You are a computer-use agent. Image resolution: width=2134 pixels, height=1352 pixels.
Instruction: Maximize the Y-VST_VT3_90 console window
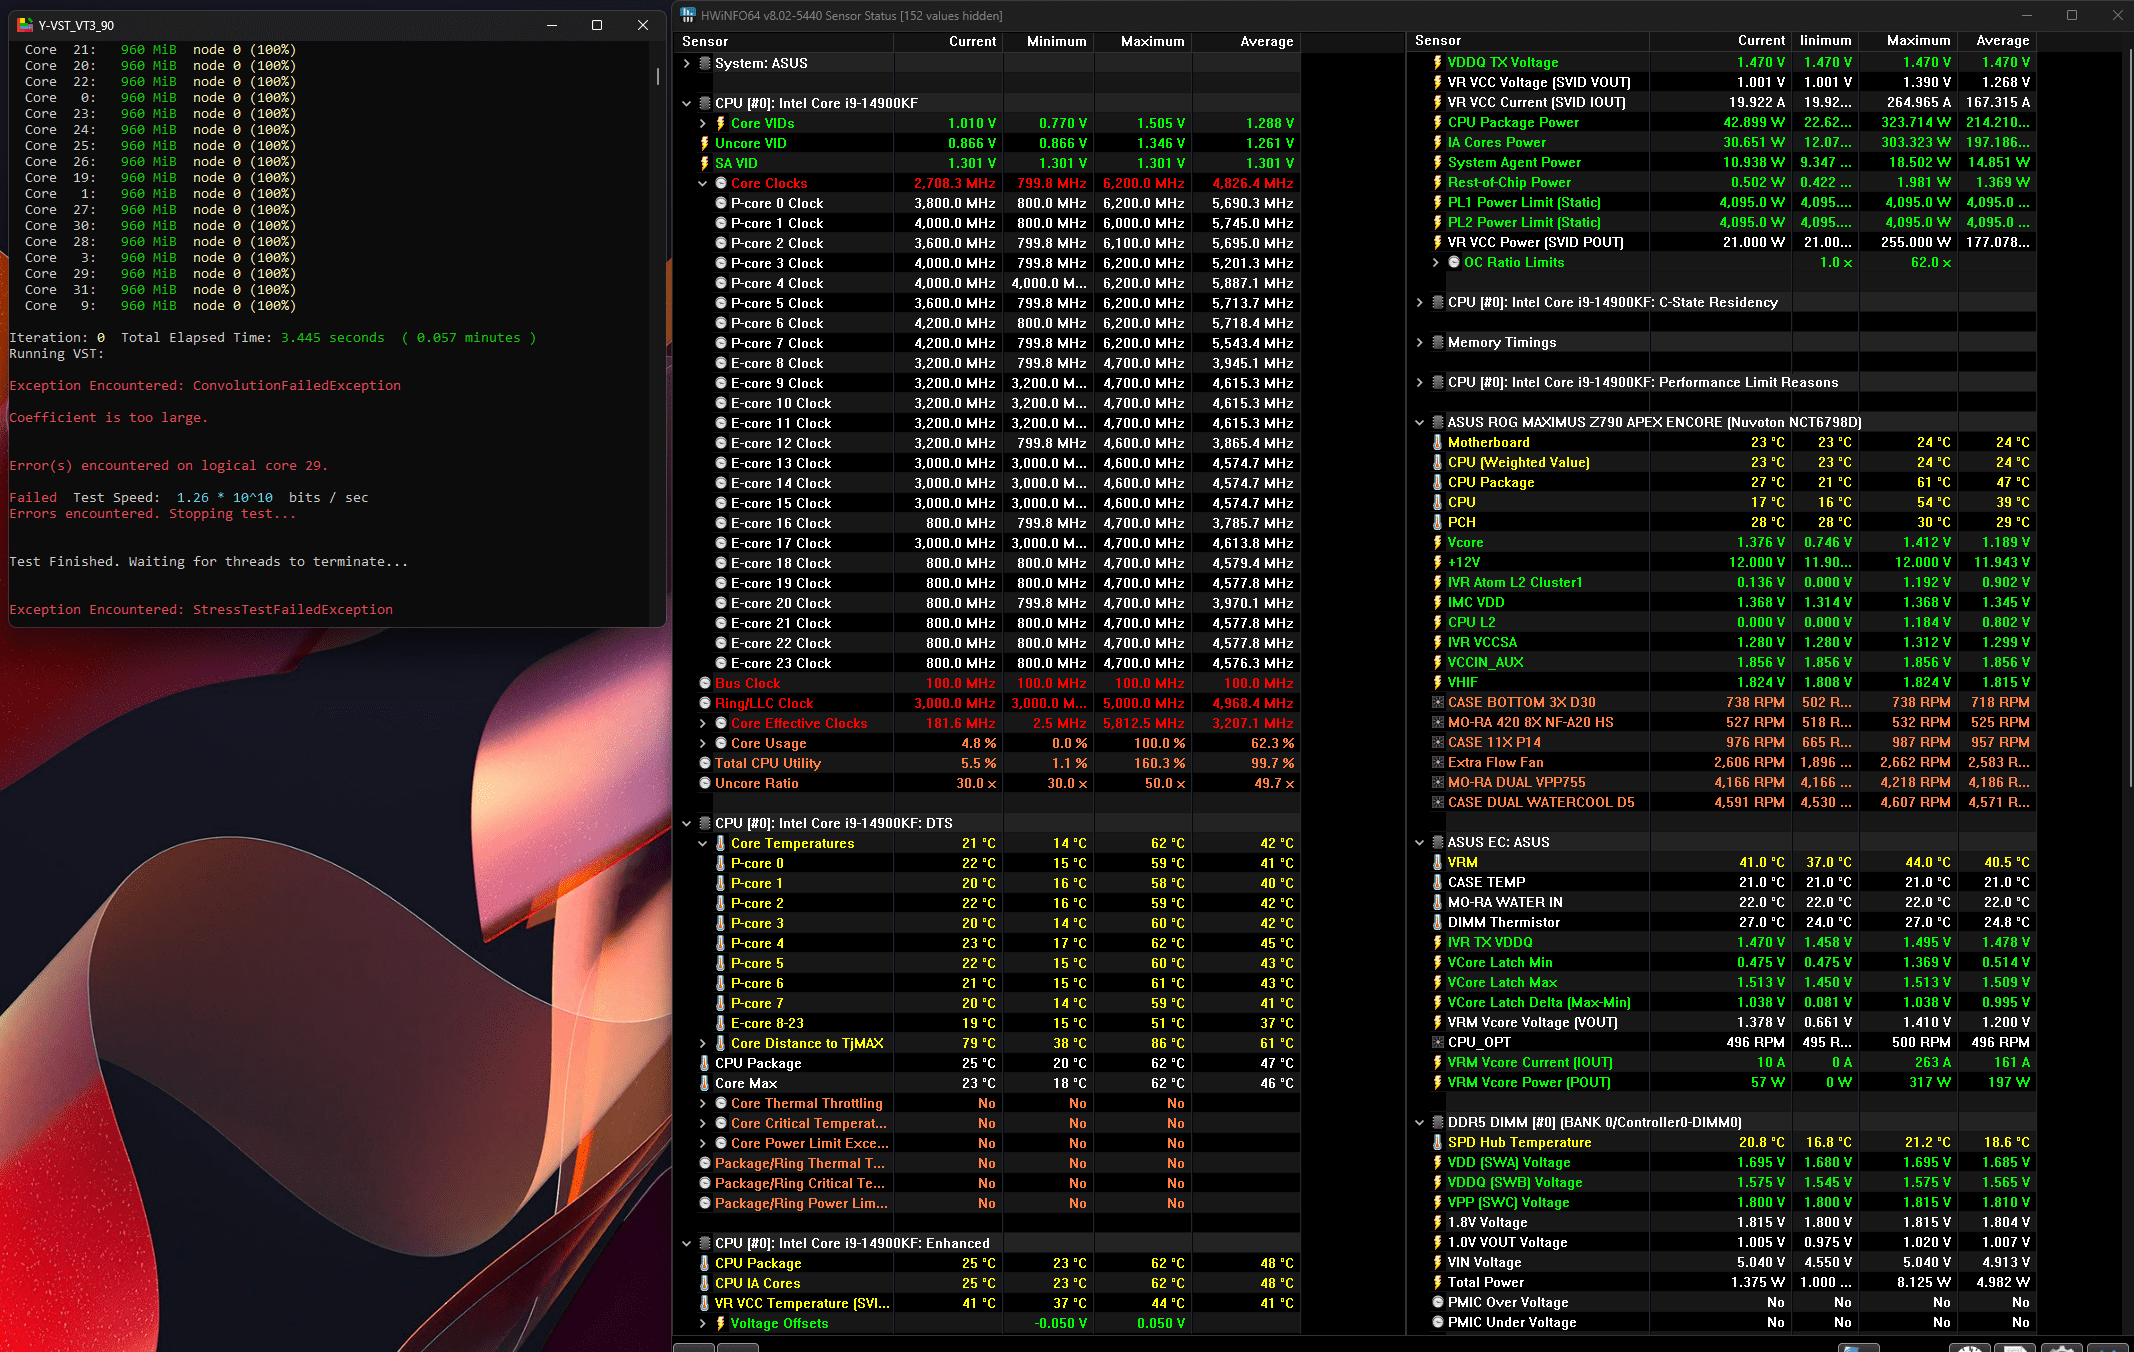(597, 25)
